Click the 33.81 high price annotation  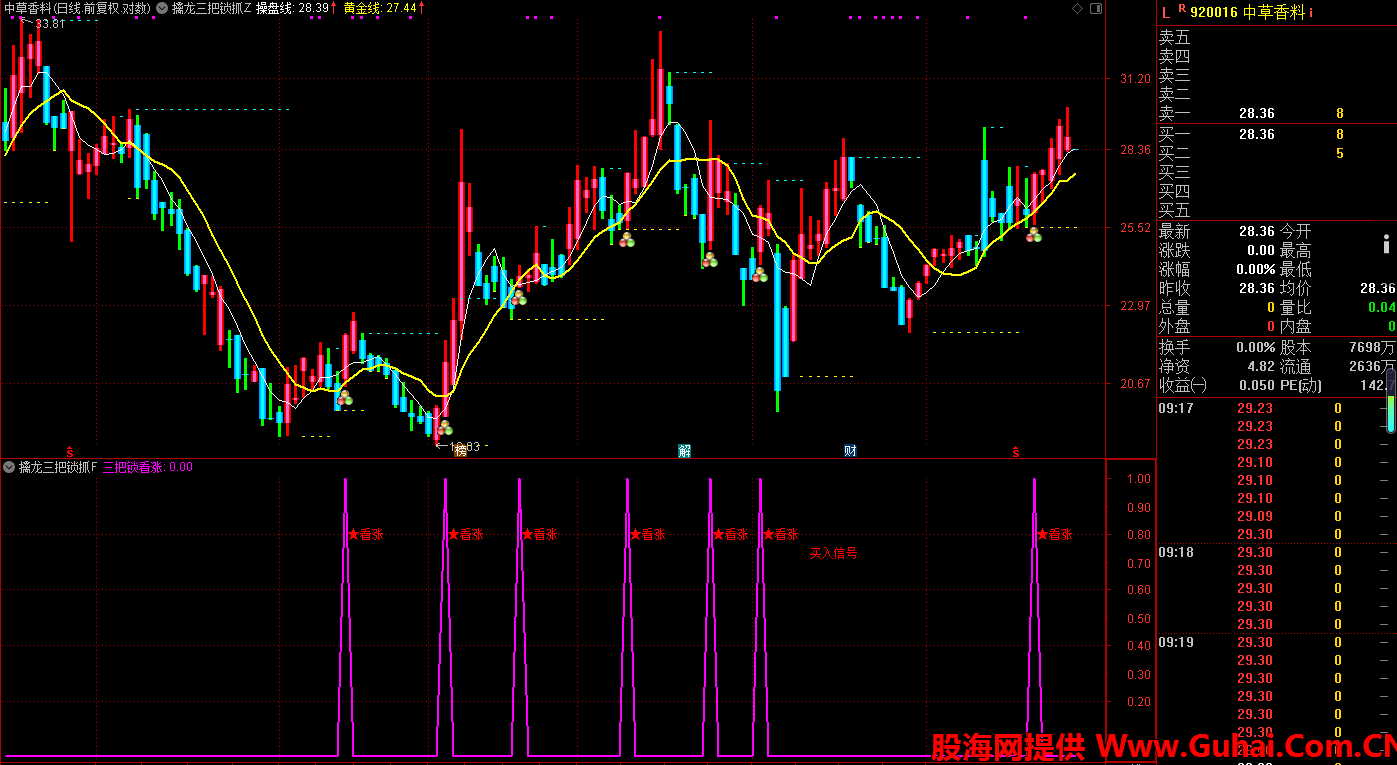48,23
